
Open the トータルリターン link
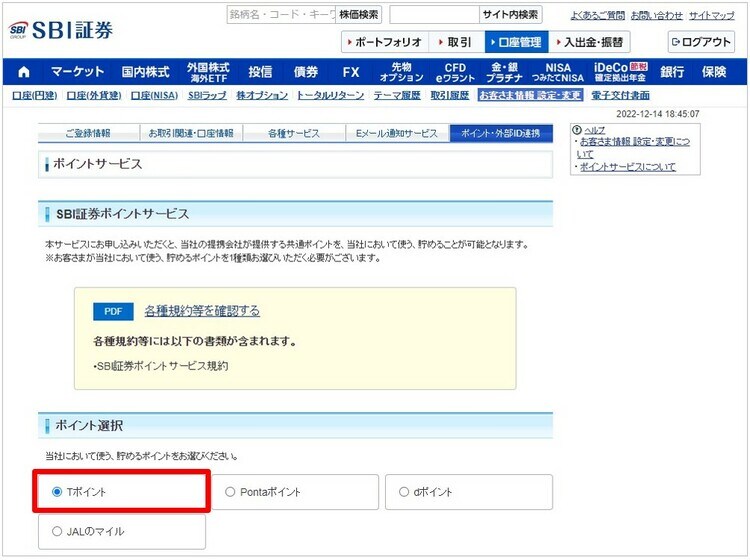point(331,96)
